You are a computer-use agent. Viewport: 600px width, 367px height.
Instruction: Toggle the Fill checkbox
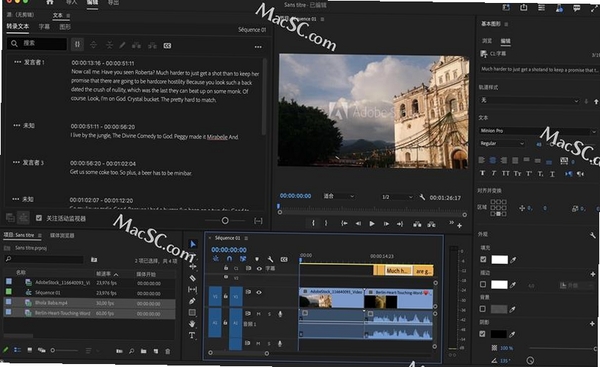click(483, 259)
